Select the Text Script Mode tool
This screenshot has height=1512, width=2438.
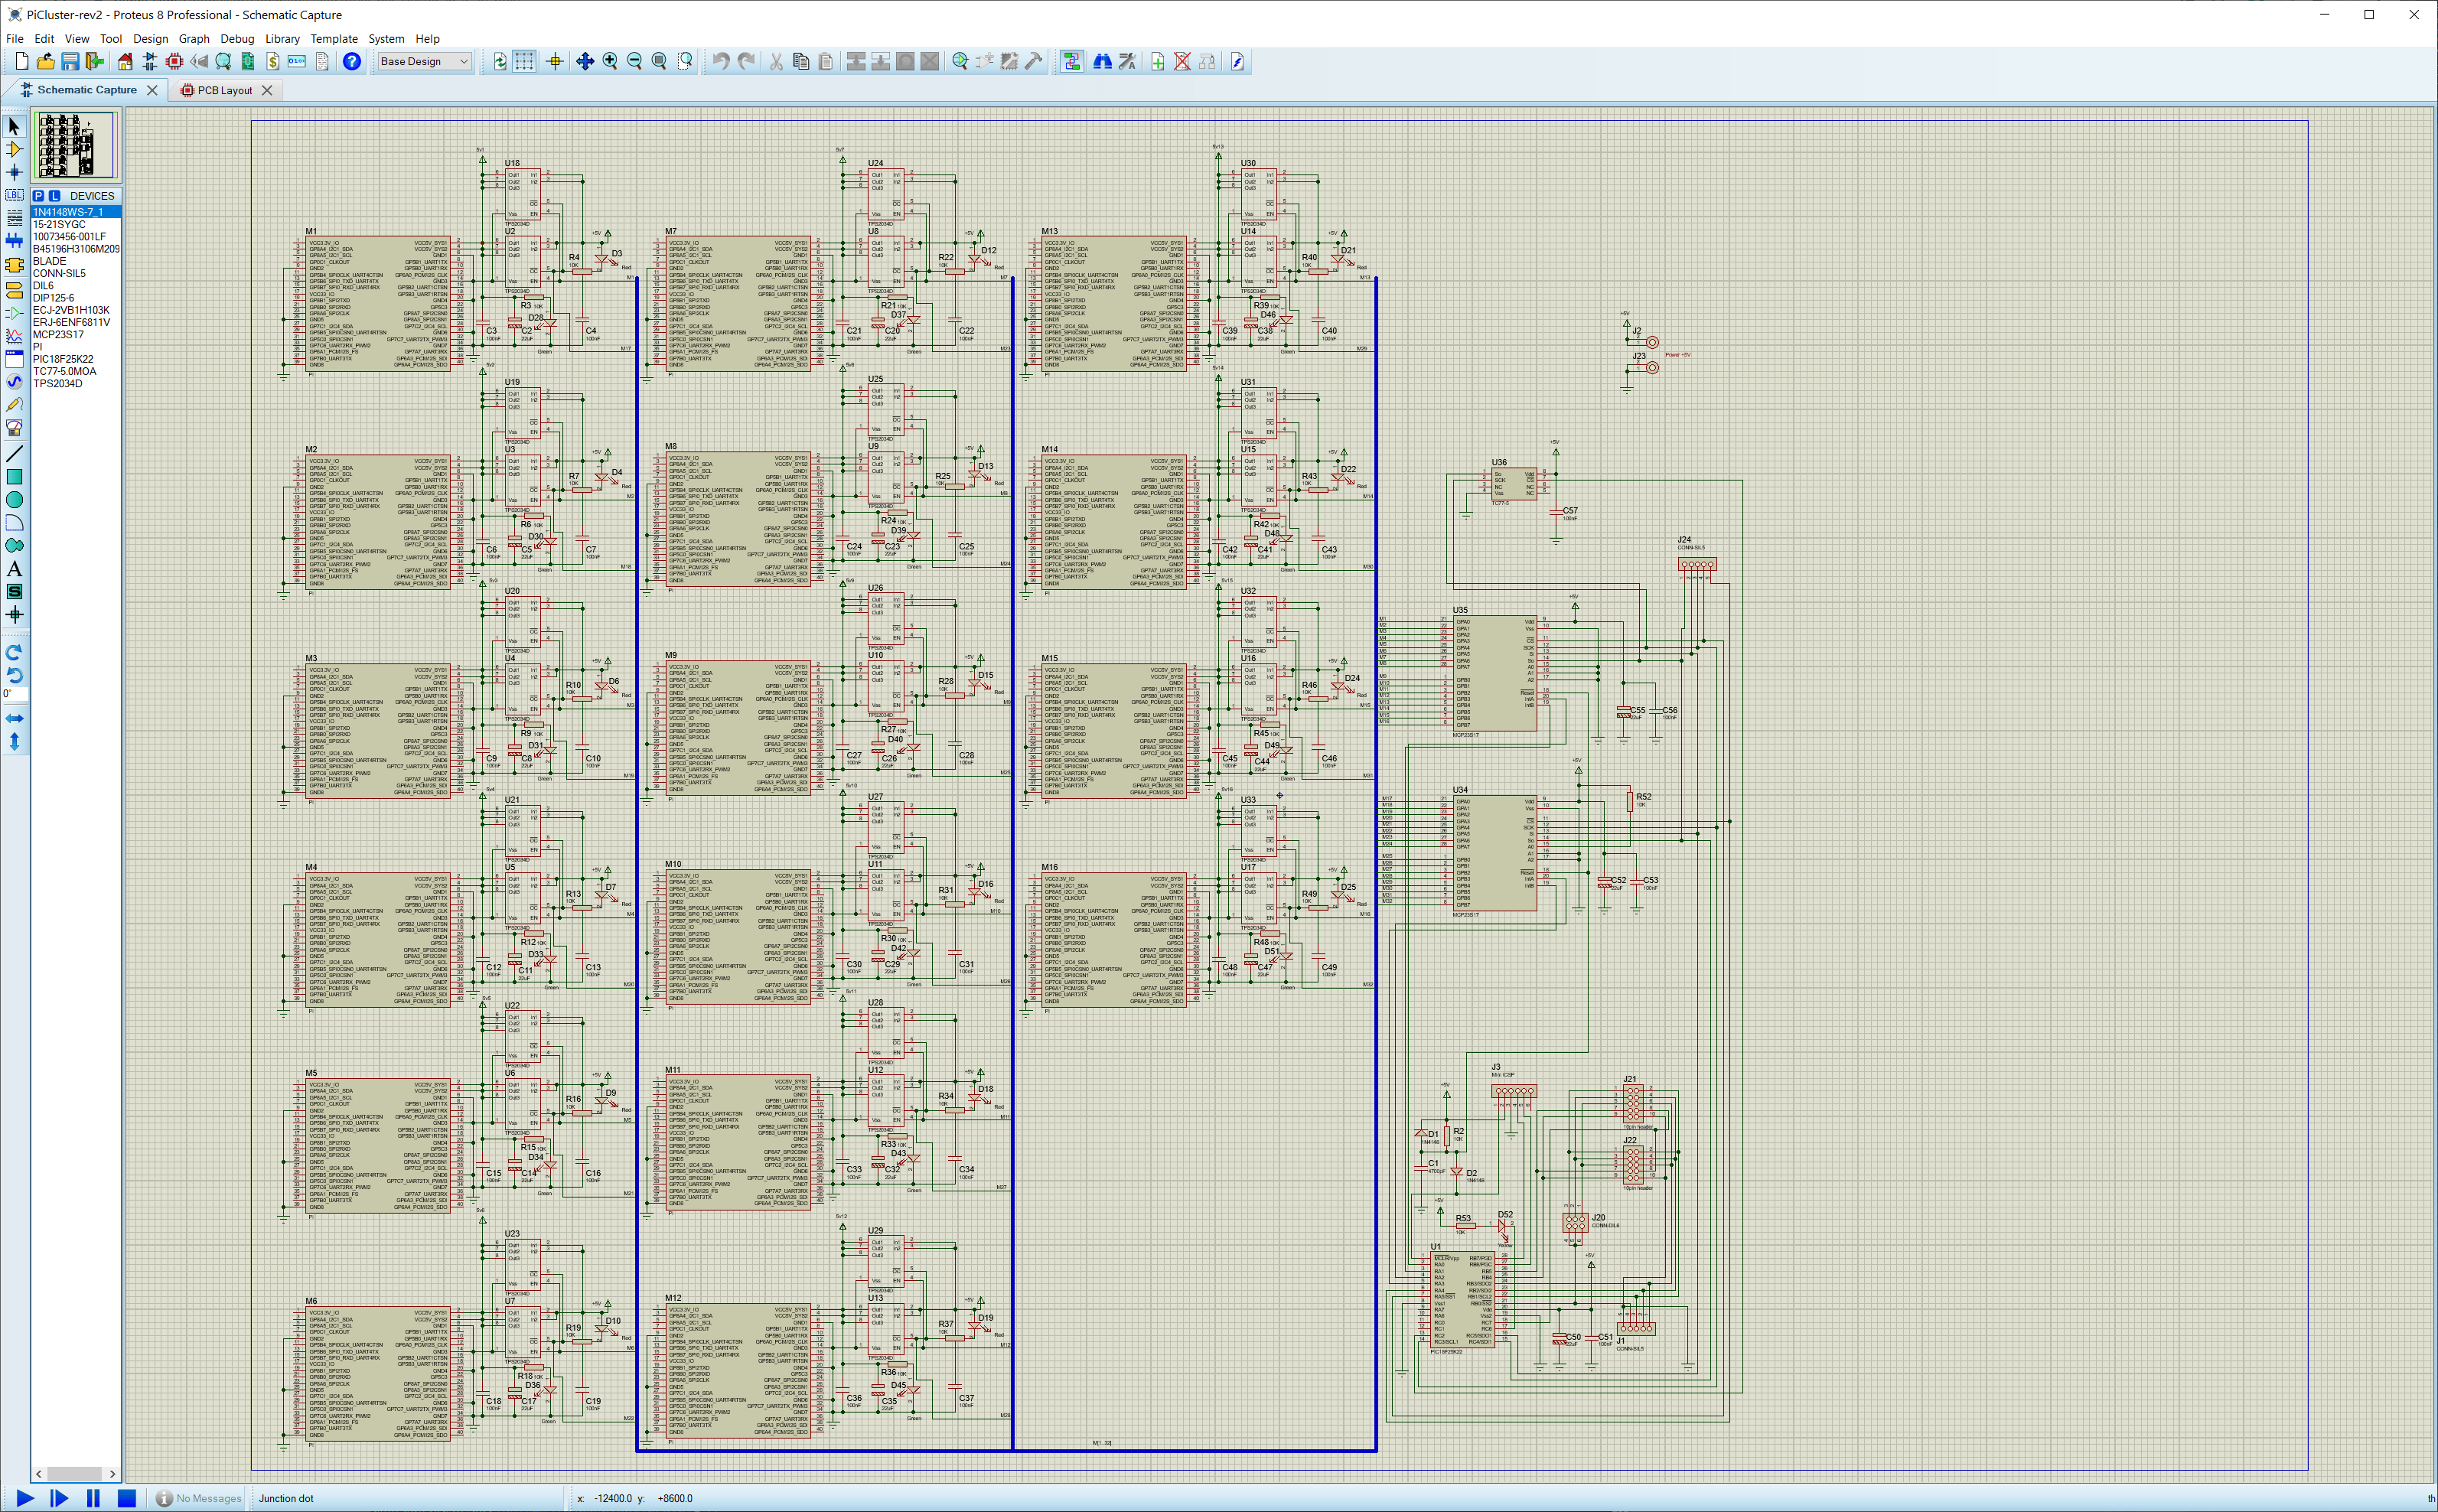point(14,218)
